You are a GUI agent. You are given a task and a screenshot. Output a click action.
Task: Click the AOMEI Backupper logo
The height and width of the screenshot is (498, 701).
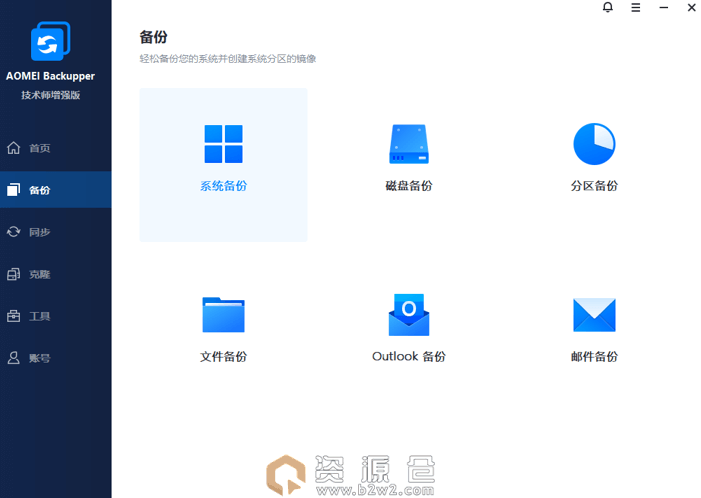click(x=50, y=41)
